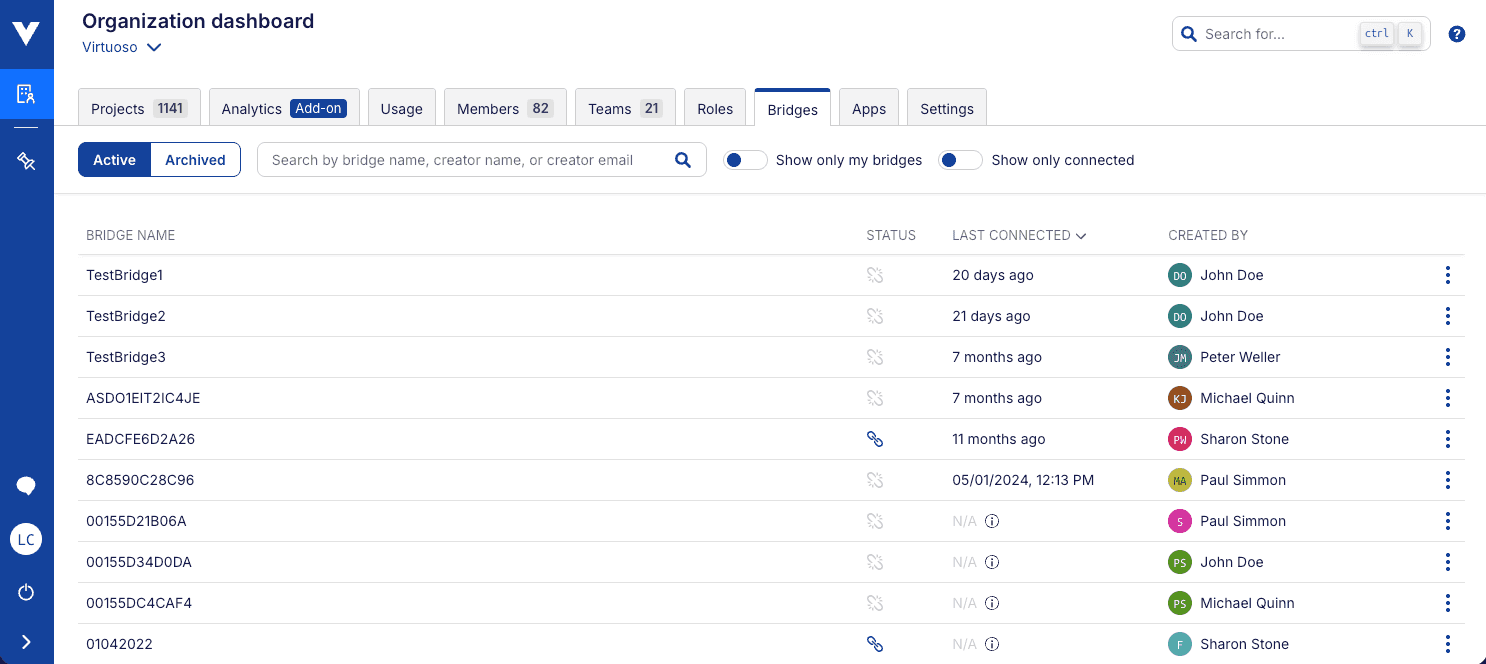Click the power logout icon
1486x664 pixels.
(26, 592)
